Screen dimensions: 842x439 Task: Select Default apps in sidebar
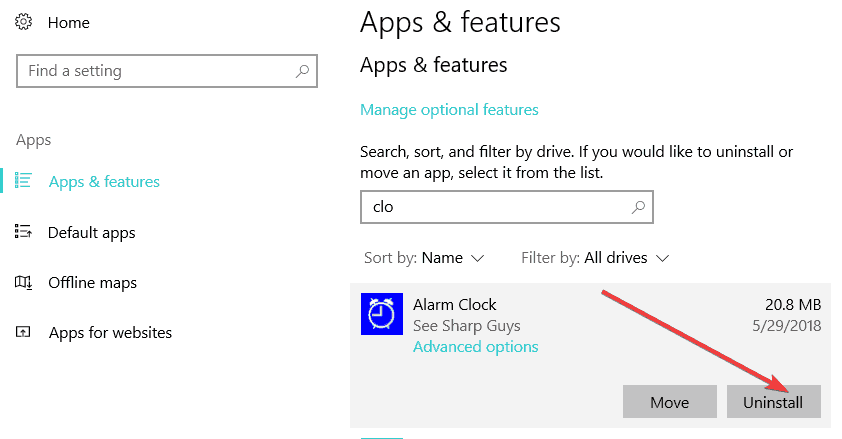pyautogui.click(x=92, y=232)
